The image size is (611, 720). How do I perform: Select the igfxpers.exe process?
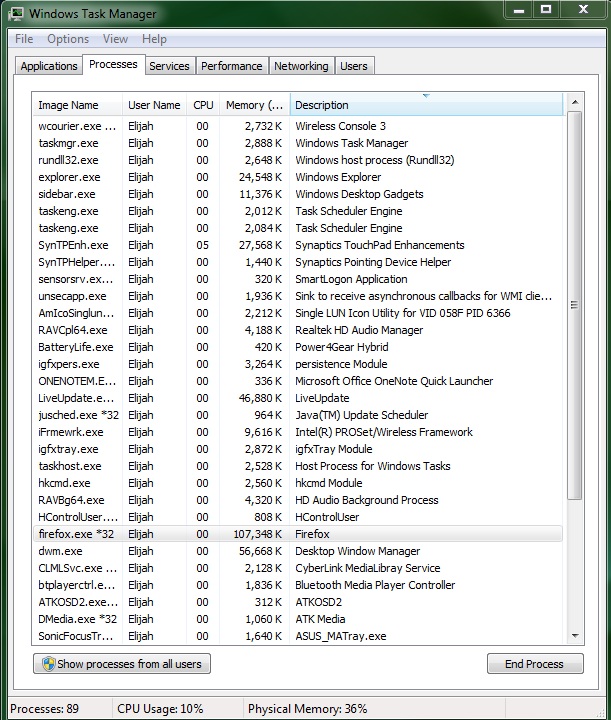(297, 364)
